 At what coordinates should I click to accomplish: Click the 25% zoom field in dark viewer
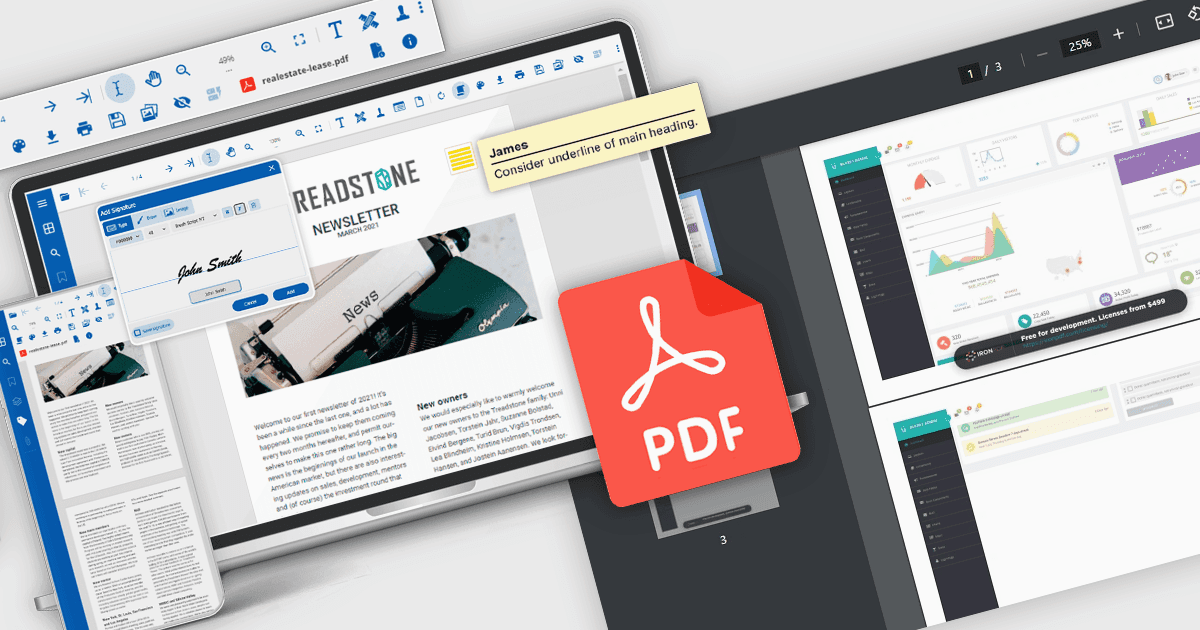(x=1080, y=43)
